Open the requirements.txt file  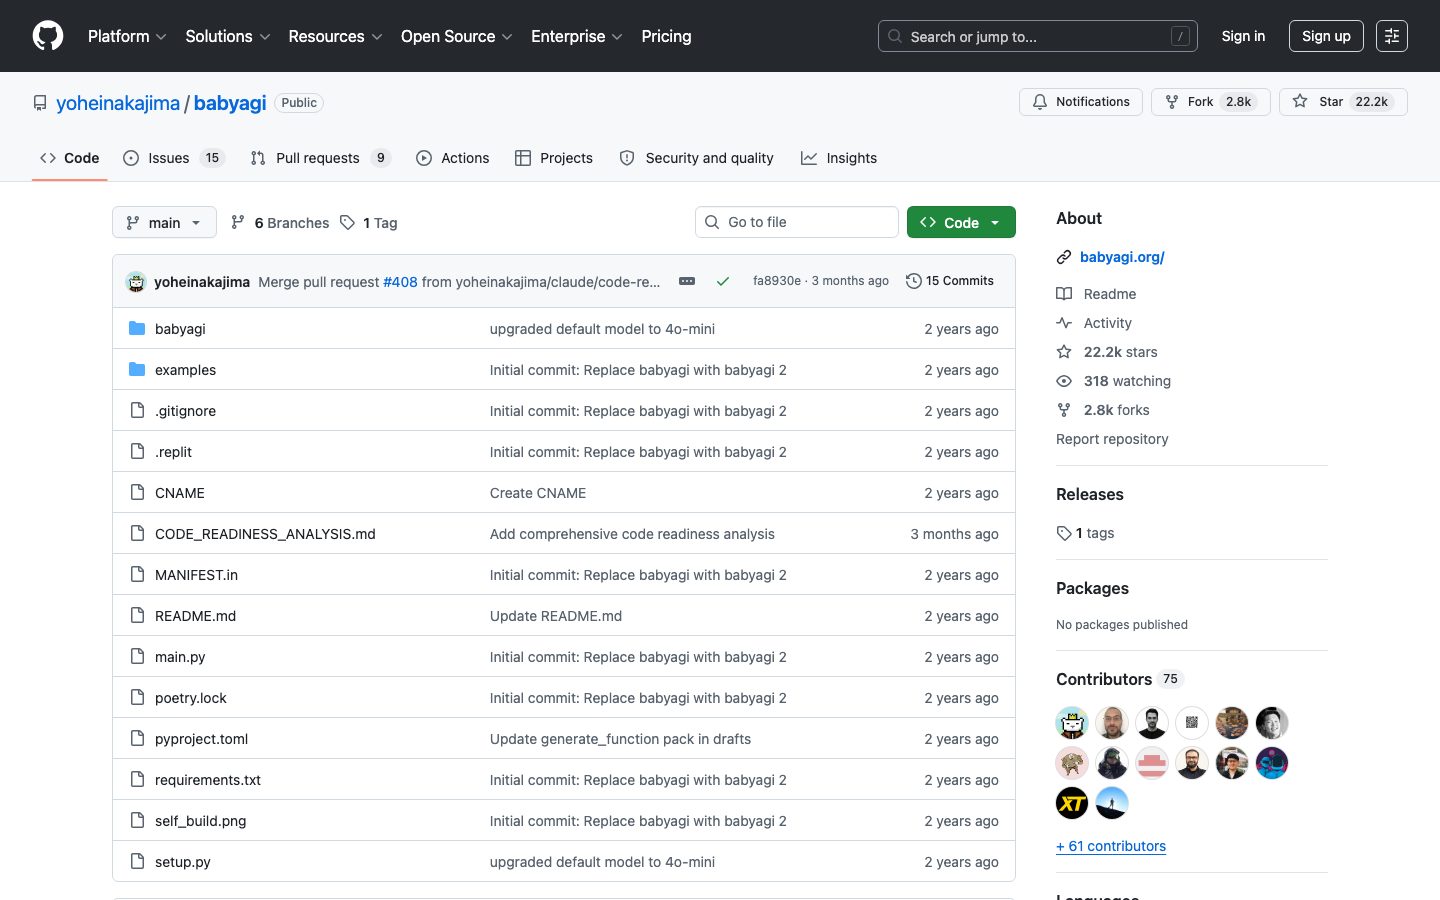tap(208, 780)
